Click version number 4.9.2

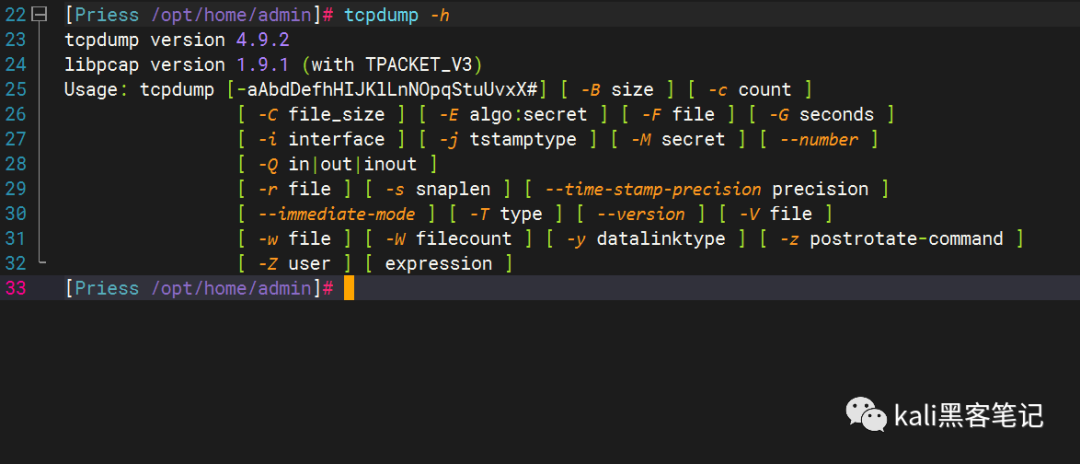click(x=263, y=40)
